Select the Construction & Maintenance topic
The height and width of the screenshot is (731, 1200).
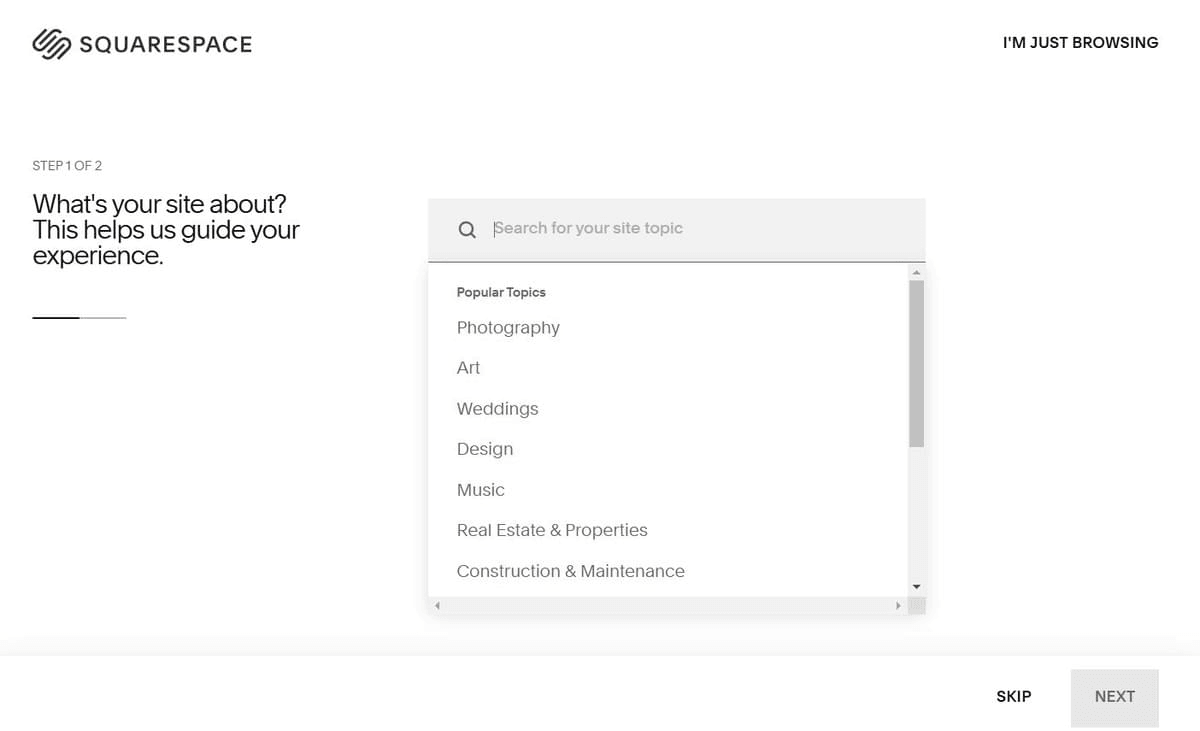tap(570, 570)
